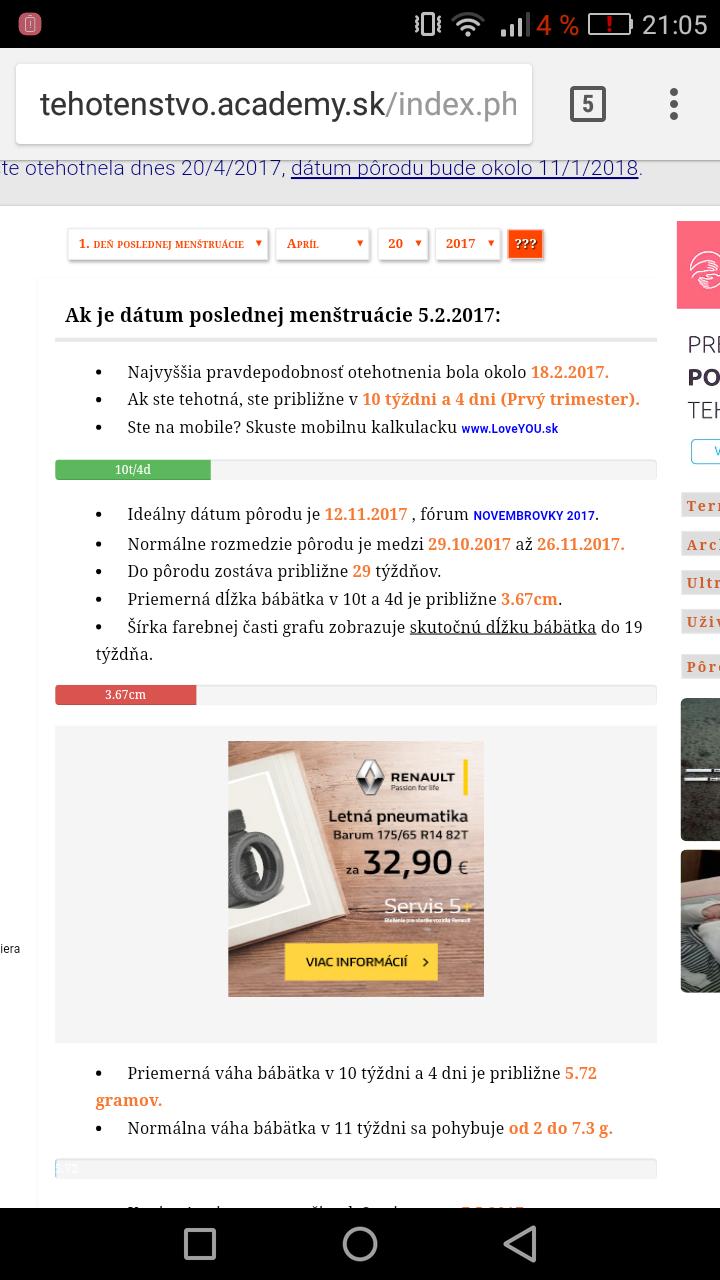Viewport: 720px width, 1280px height.
Task: Click the green 10t/4d progress bar
Action: (133, 470)
